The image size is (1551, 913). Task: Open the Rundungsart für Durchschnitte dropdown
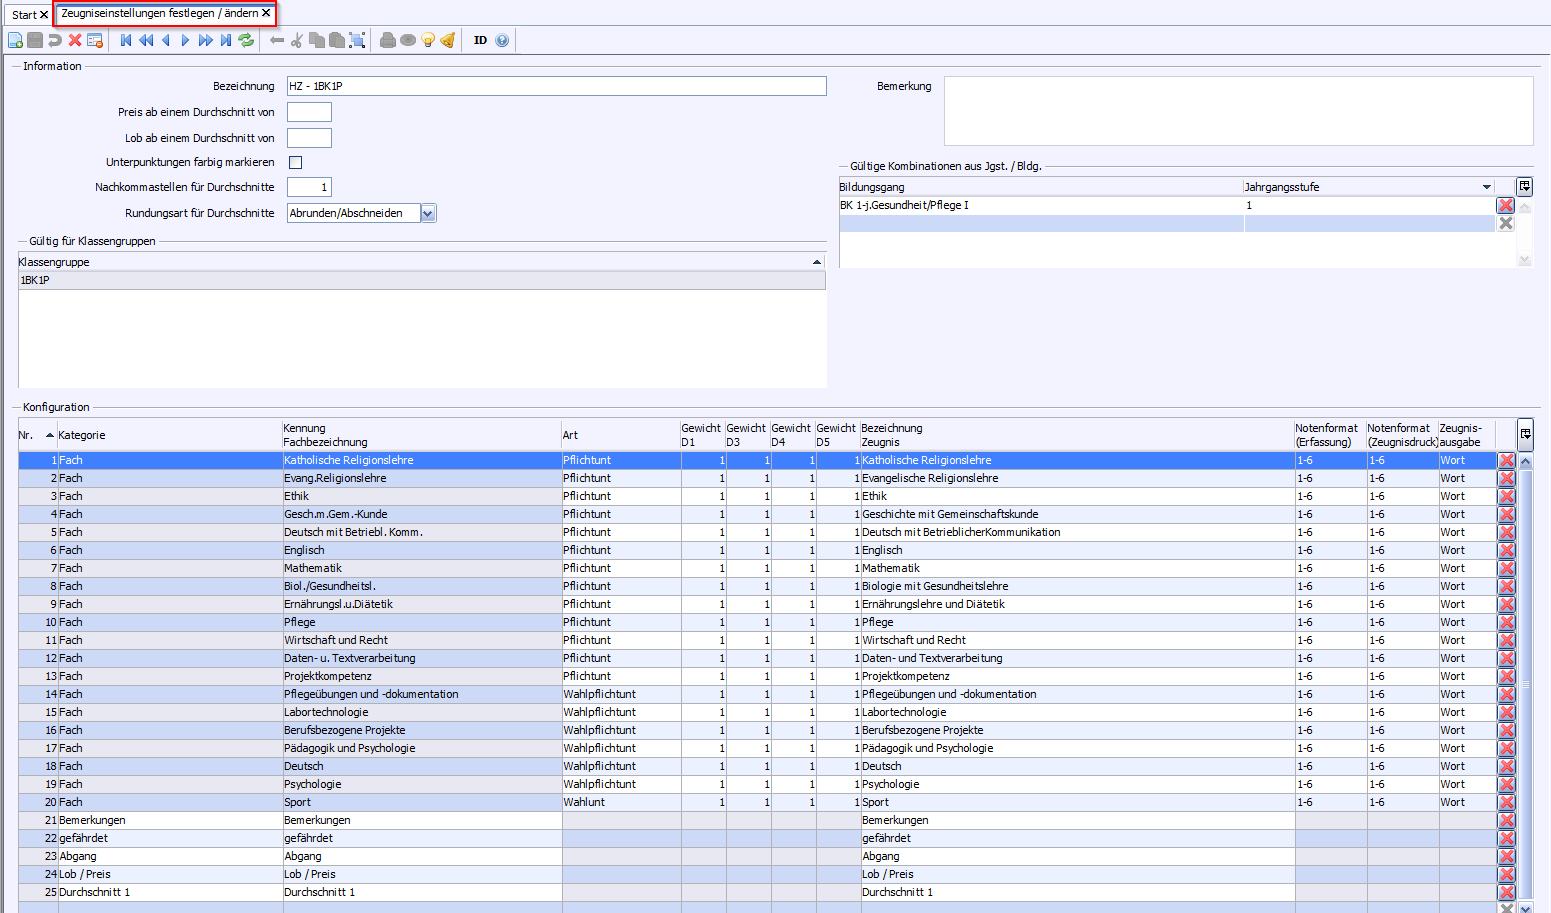(428, 213)
